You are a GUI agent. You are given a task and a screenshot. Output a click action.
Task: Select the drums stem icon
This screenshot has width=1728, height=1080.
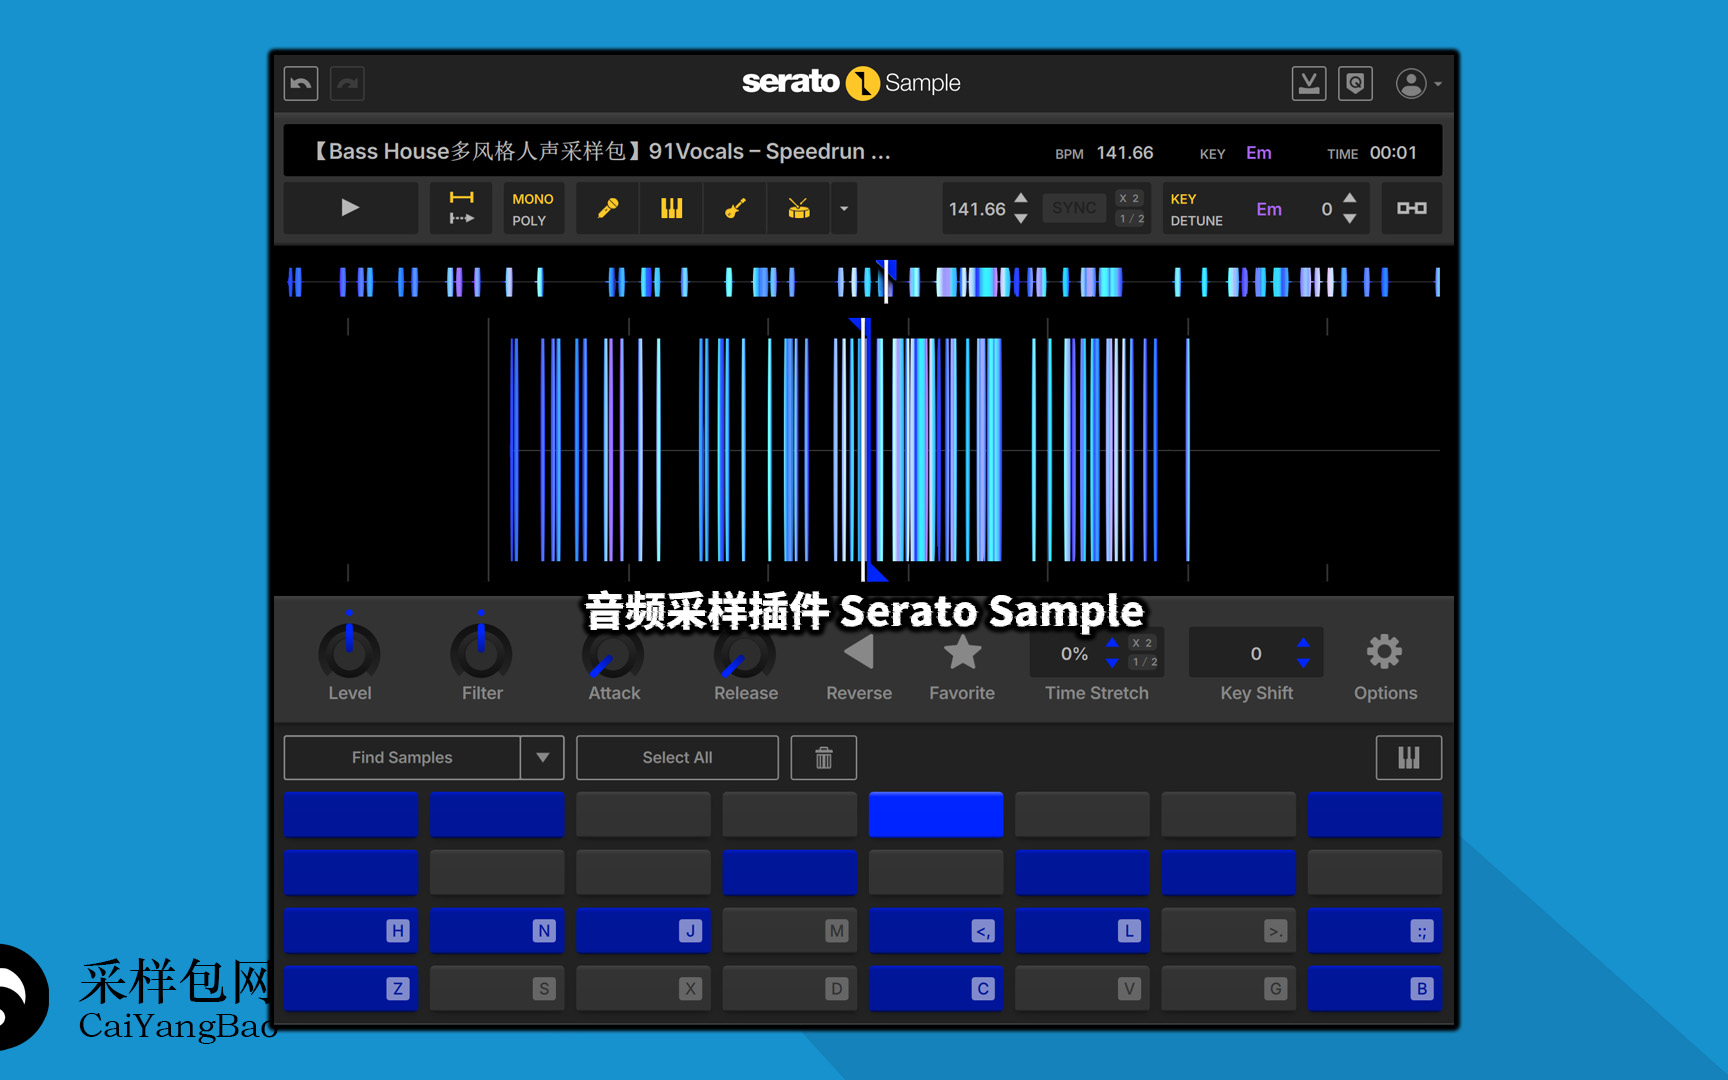(798, 208)
